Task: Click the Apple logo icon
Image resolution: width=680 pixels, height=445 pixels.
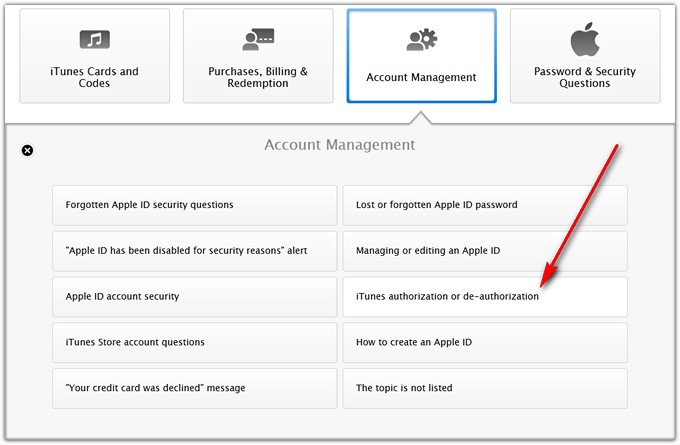Action: coord(585,39)
